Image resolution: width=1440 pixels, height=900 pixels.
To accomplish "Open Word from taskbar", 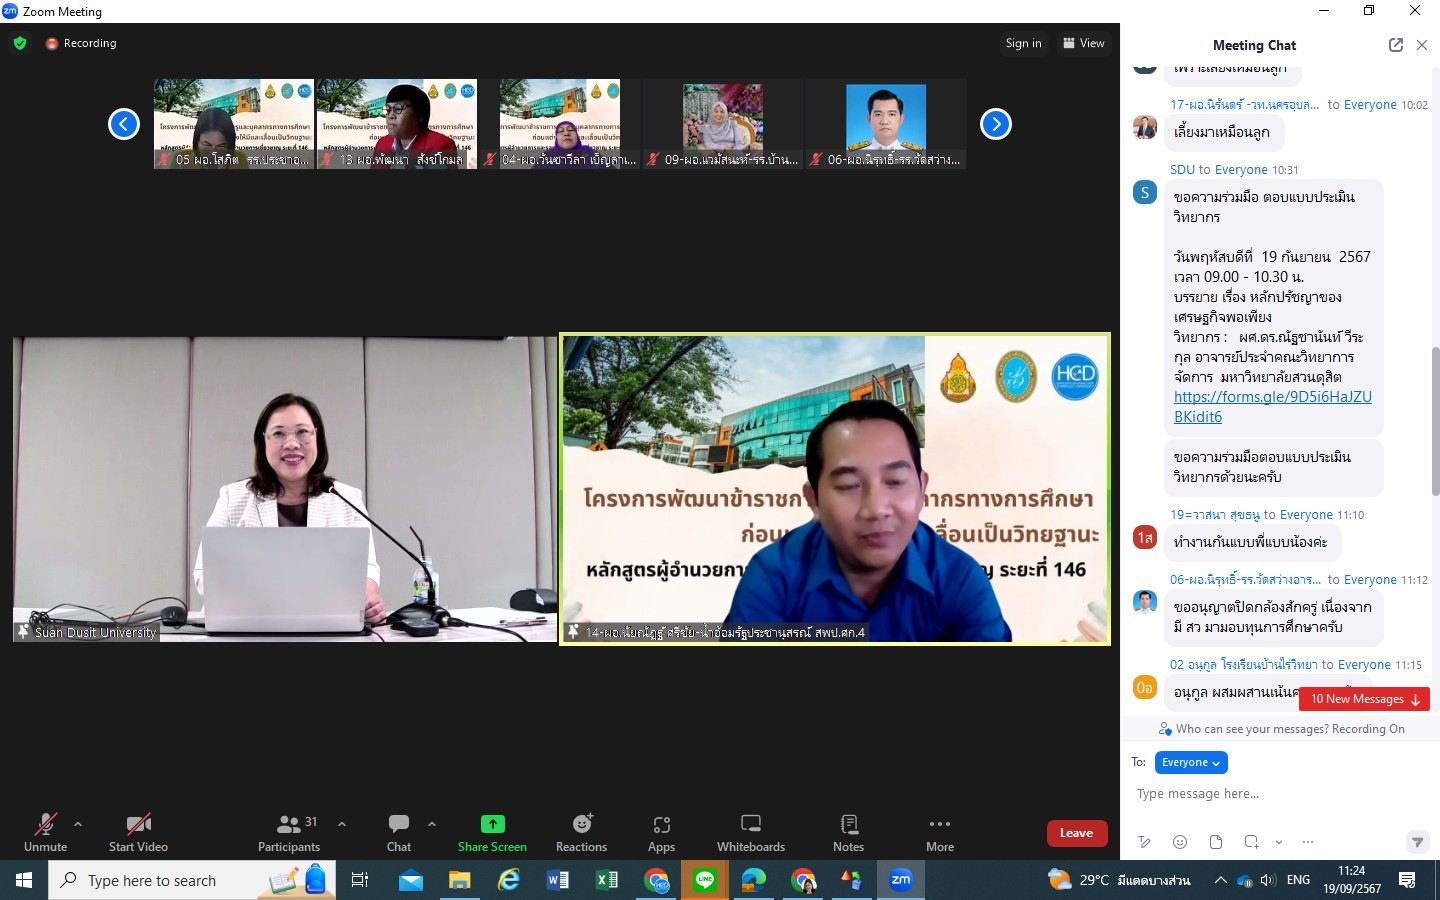I will pyautogui.click(x=558, y=880).
